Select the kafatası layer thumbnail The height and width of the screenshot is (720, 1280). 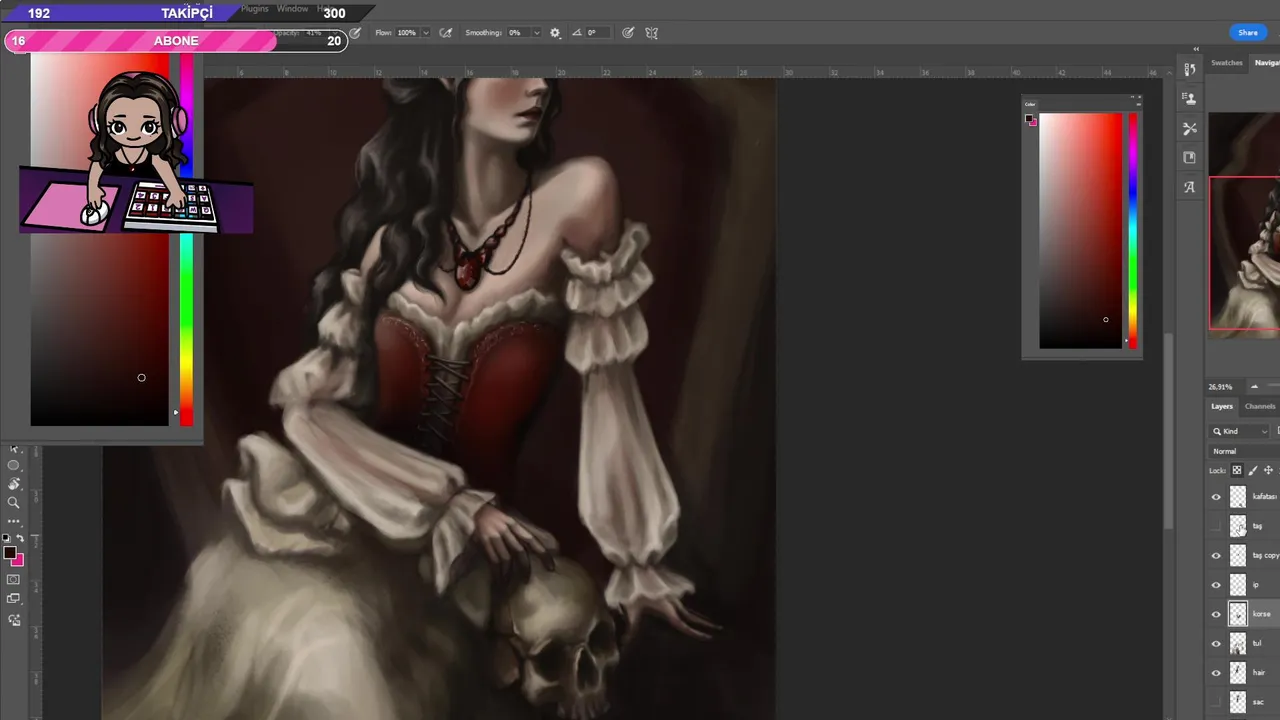click(x=1238, y=497)
